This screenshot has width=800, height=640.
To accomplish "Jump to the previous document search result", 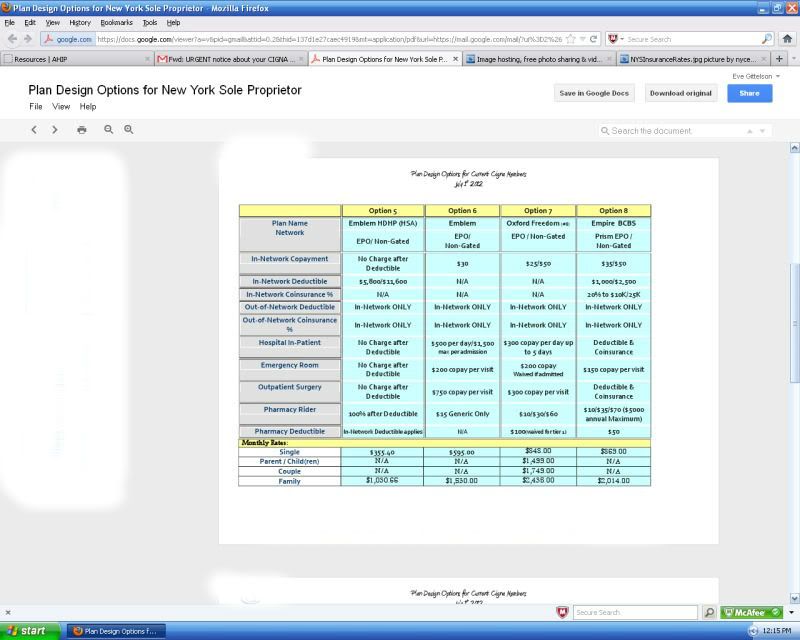I will point(749,131).
